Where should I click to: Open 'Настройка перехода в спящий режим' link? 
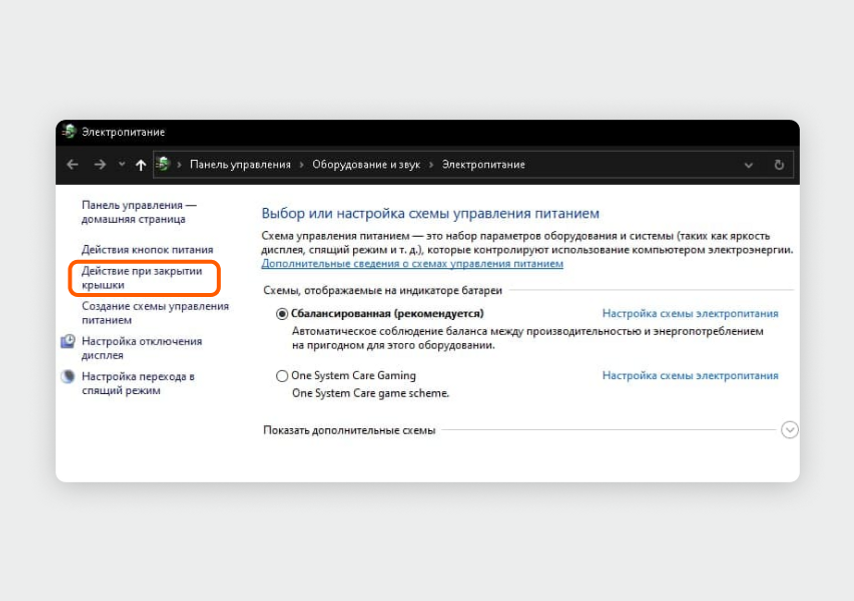point(138,383)
